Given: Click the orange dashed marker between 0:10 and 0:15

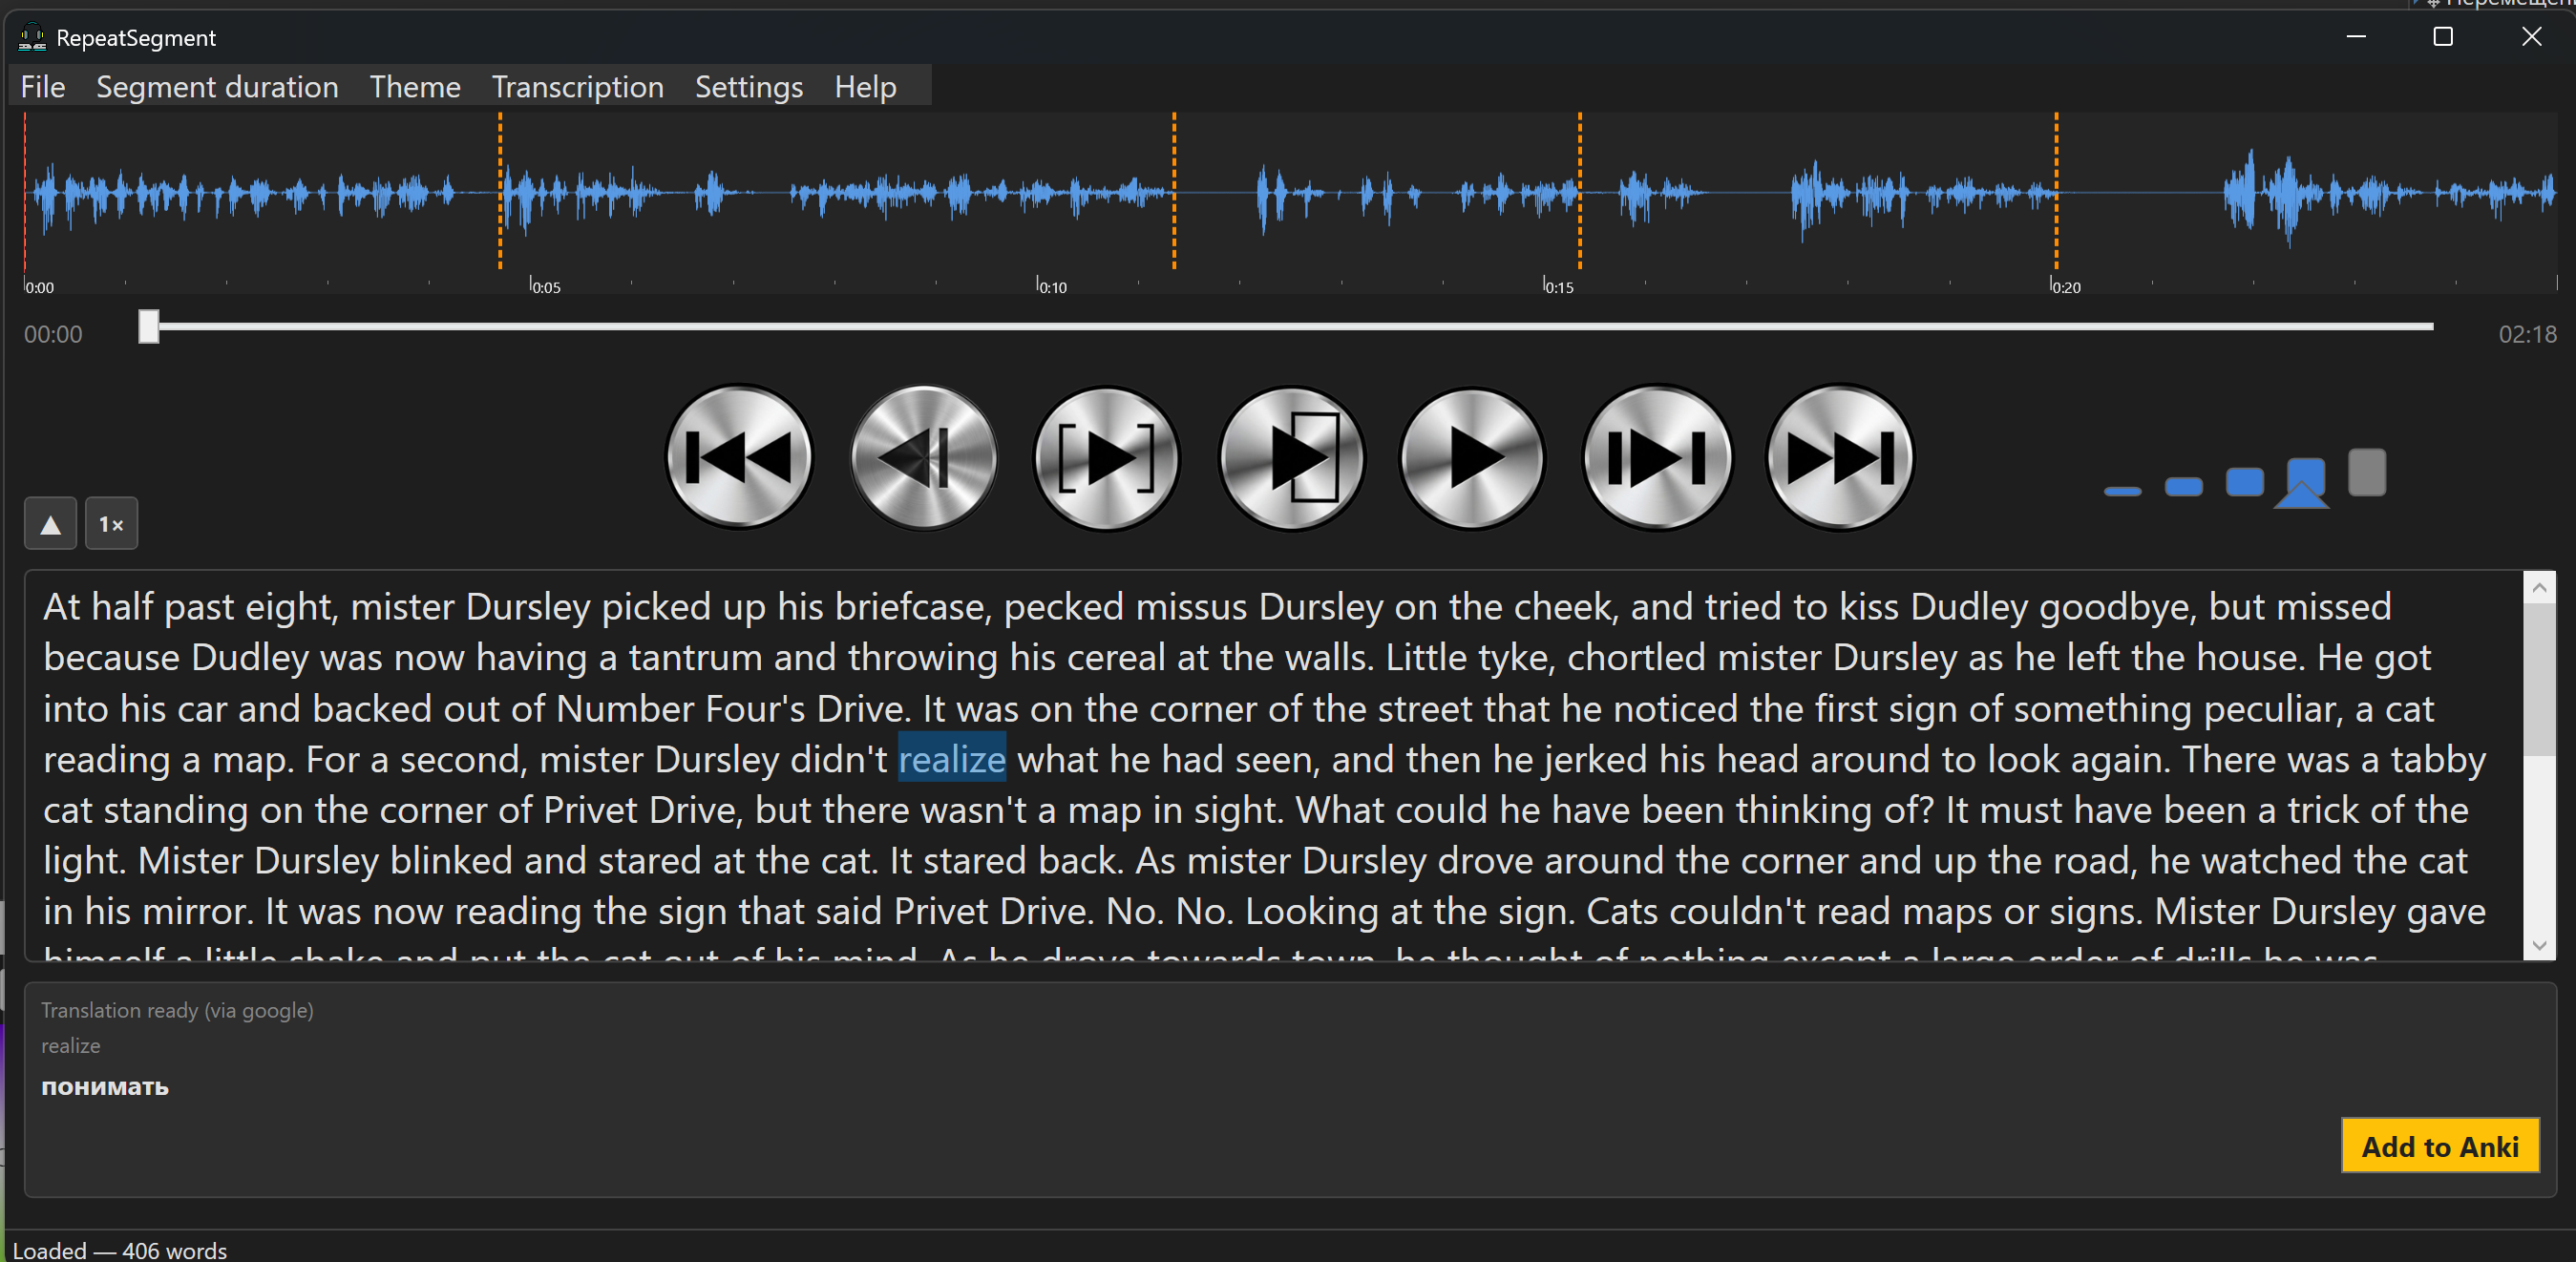Looking at the screenshot, I should (1174, 191).
